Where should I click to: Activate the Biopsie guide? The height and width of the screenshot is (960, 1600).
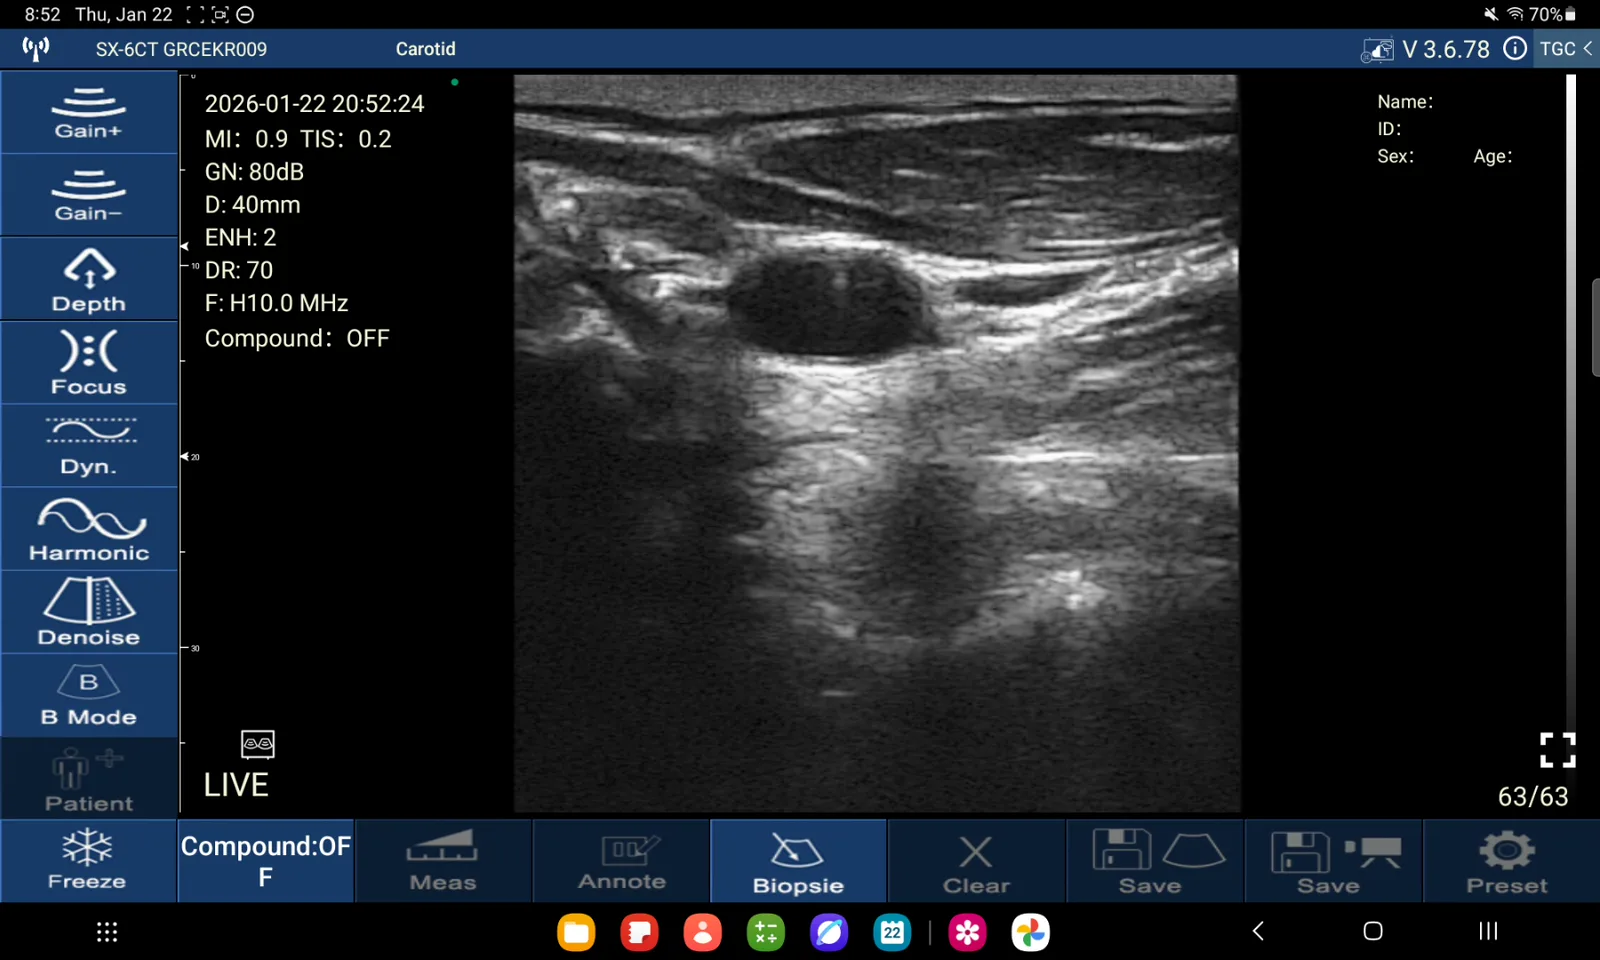point(798,861)
